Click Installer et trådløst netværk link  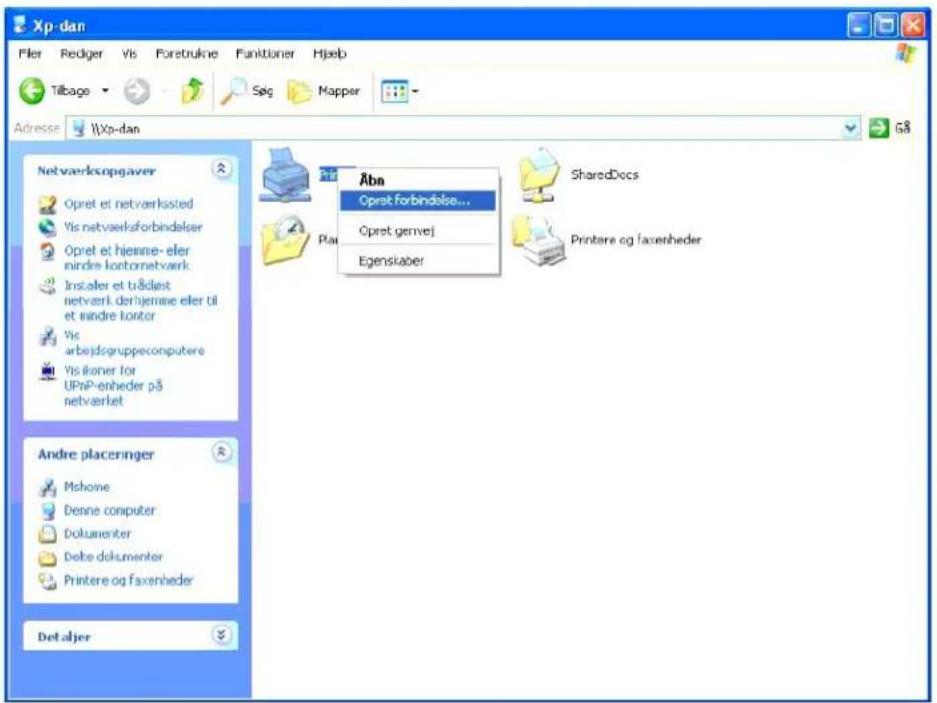pos(141,300)
